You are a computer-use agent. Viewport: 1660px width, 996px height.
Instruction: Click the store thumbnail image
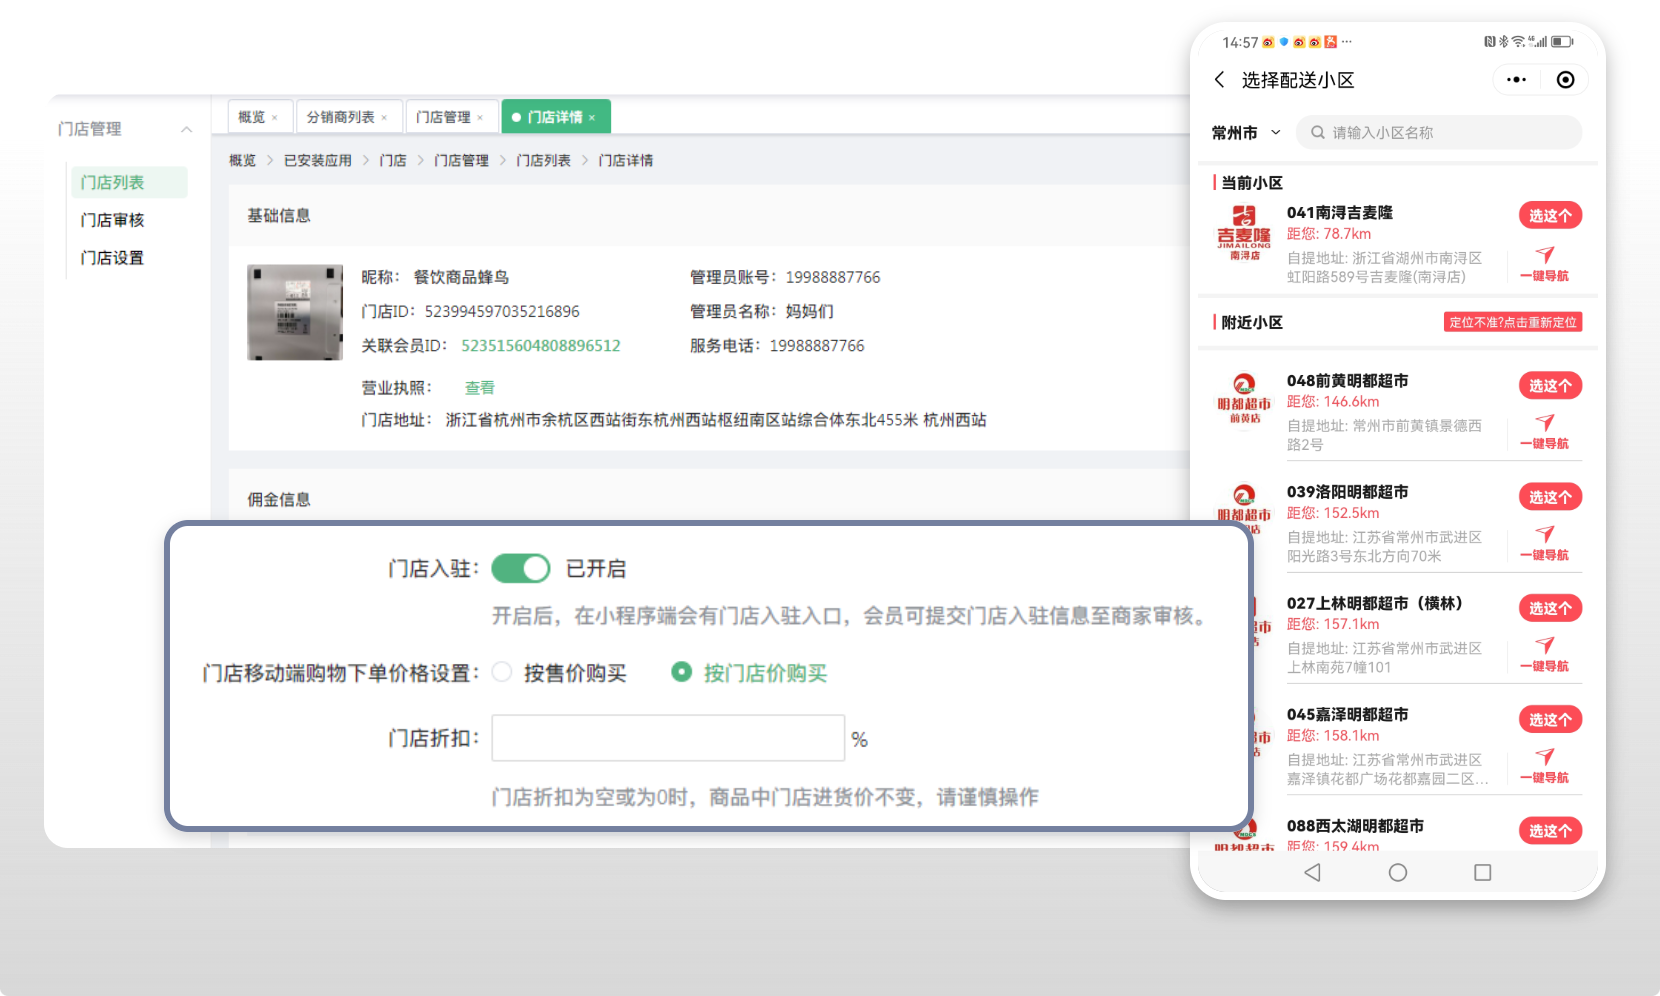(295, 312)
